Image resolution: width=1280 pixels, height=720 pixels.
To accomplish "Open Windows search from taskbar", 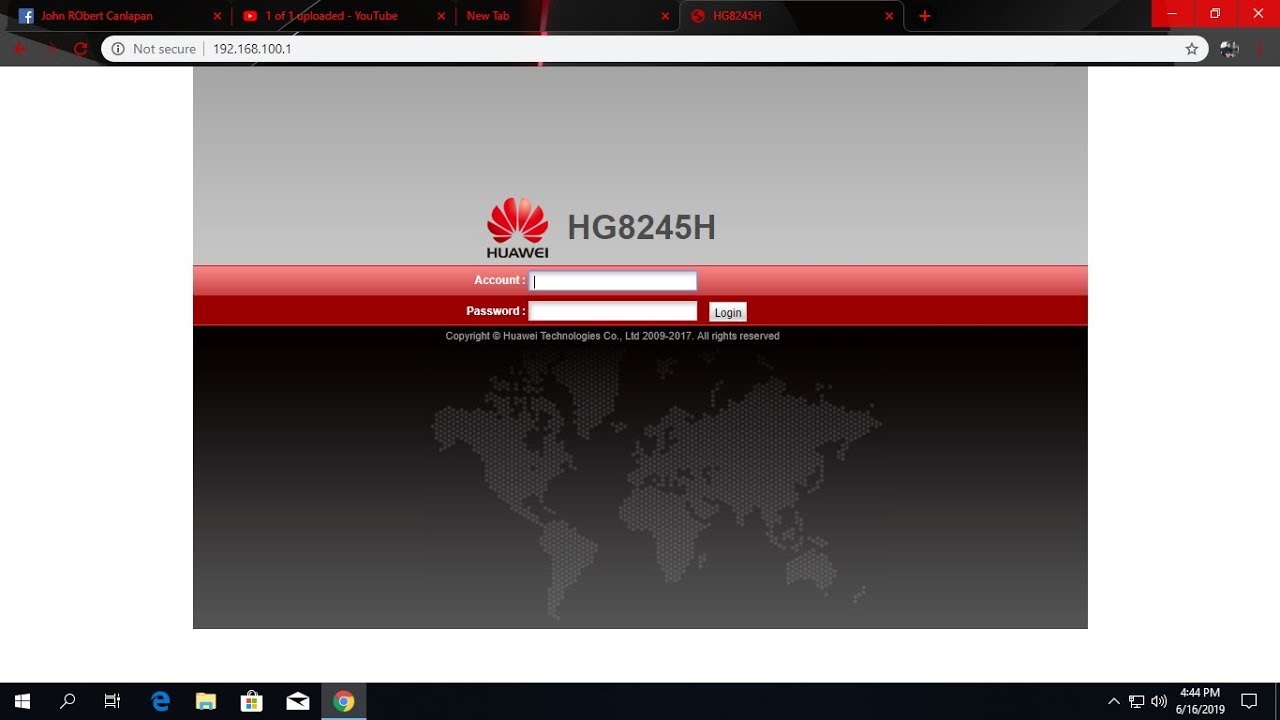I will coord(67,701).
